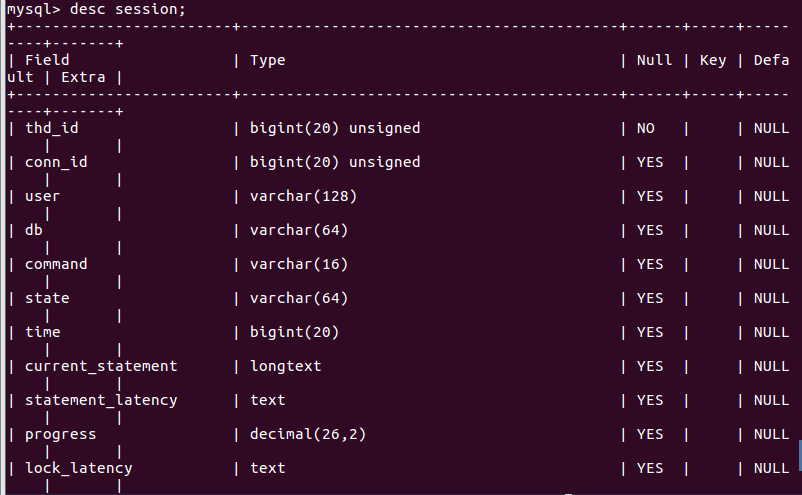Click the Null column header

click(x=654, y=60)
